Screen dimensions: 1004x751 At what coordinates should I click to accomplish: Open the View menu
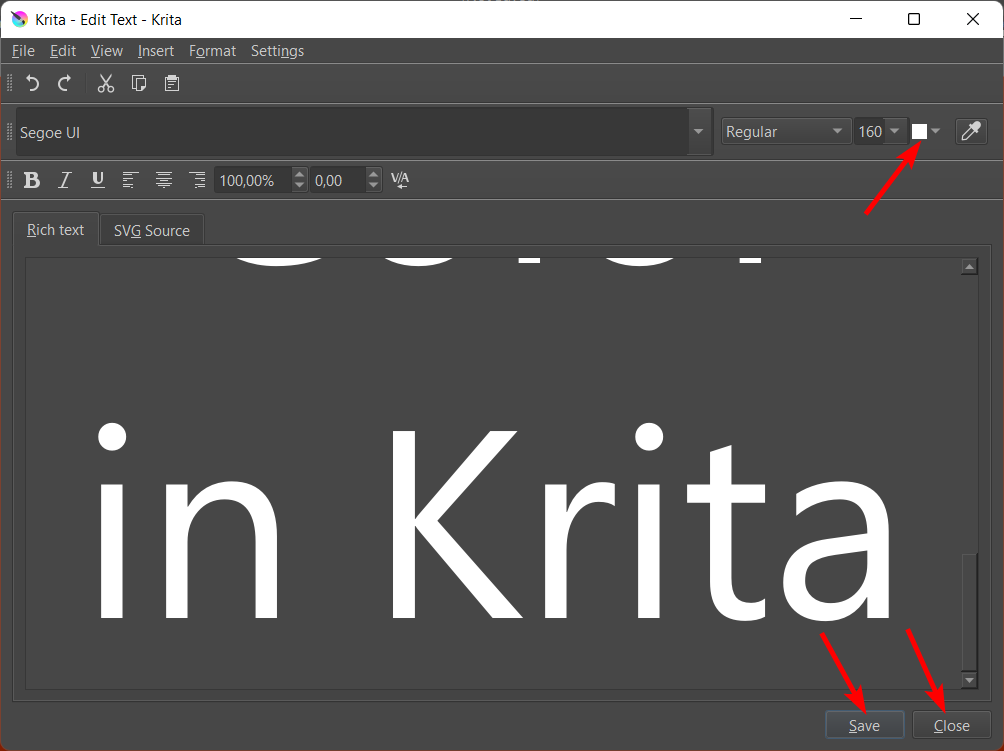106,51
